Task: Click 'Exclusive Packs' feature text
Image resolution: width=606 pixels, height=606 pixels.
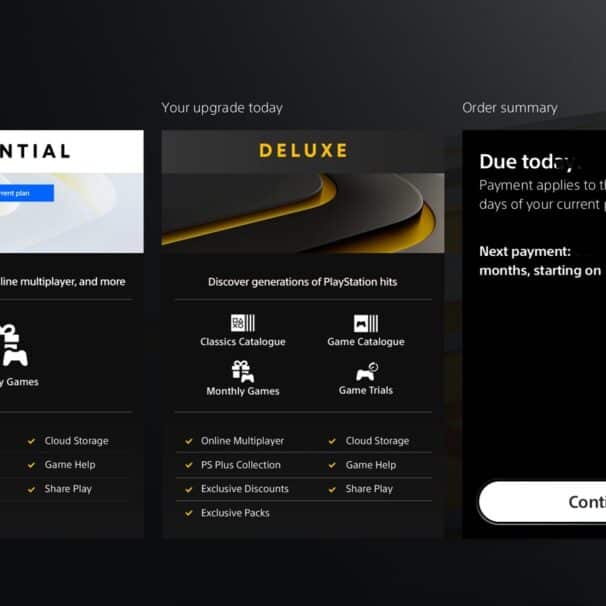Action: pos(235,513)
